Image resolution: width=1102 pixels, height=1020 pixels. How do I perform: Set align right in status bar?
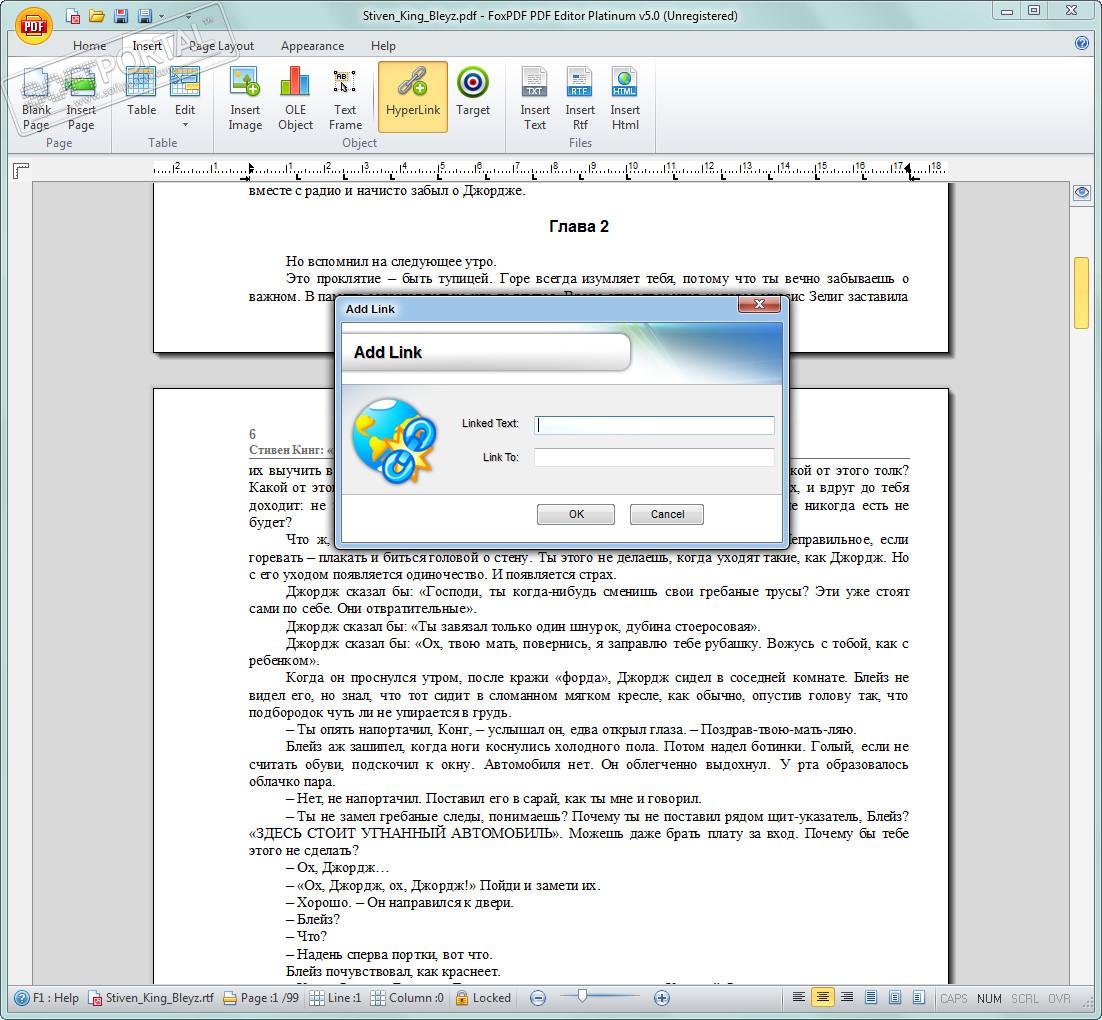pyautogui.click(x=847, y=998)
